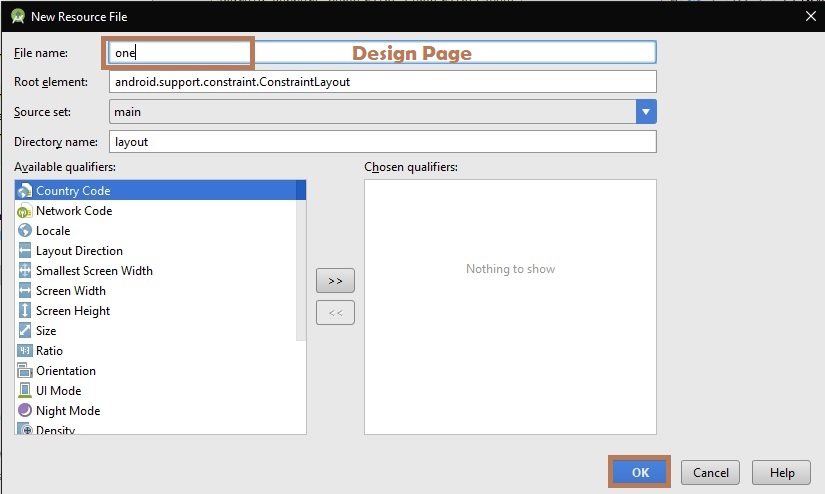Image resolution: width=825 pixels, height=494 pixels.
Task: Select Network Code qualifier row
Action: (155, 210)
